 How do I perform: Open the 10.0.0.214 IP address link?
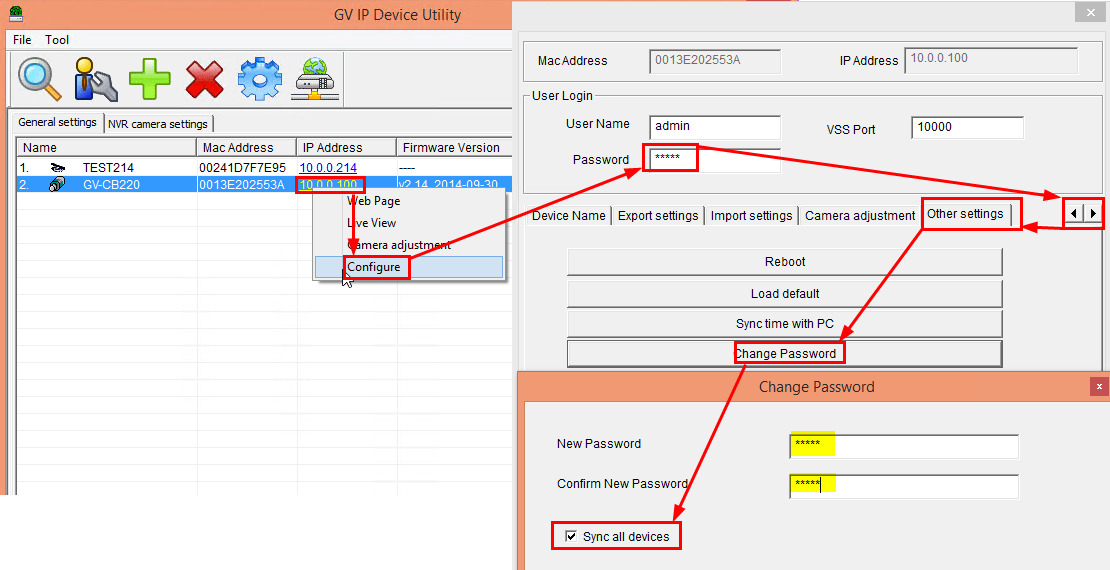point(328,168)
